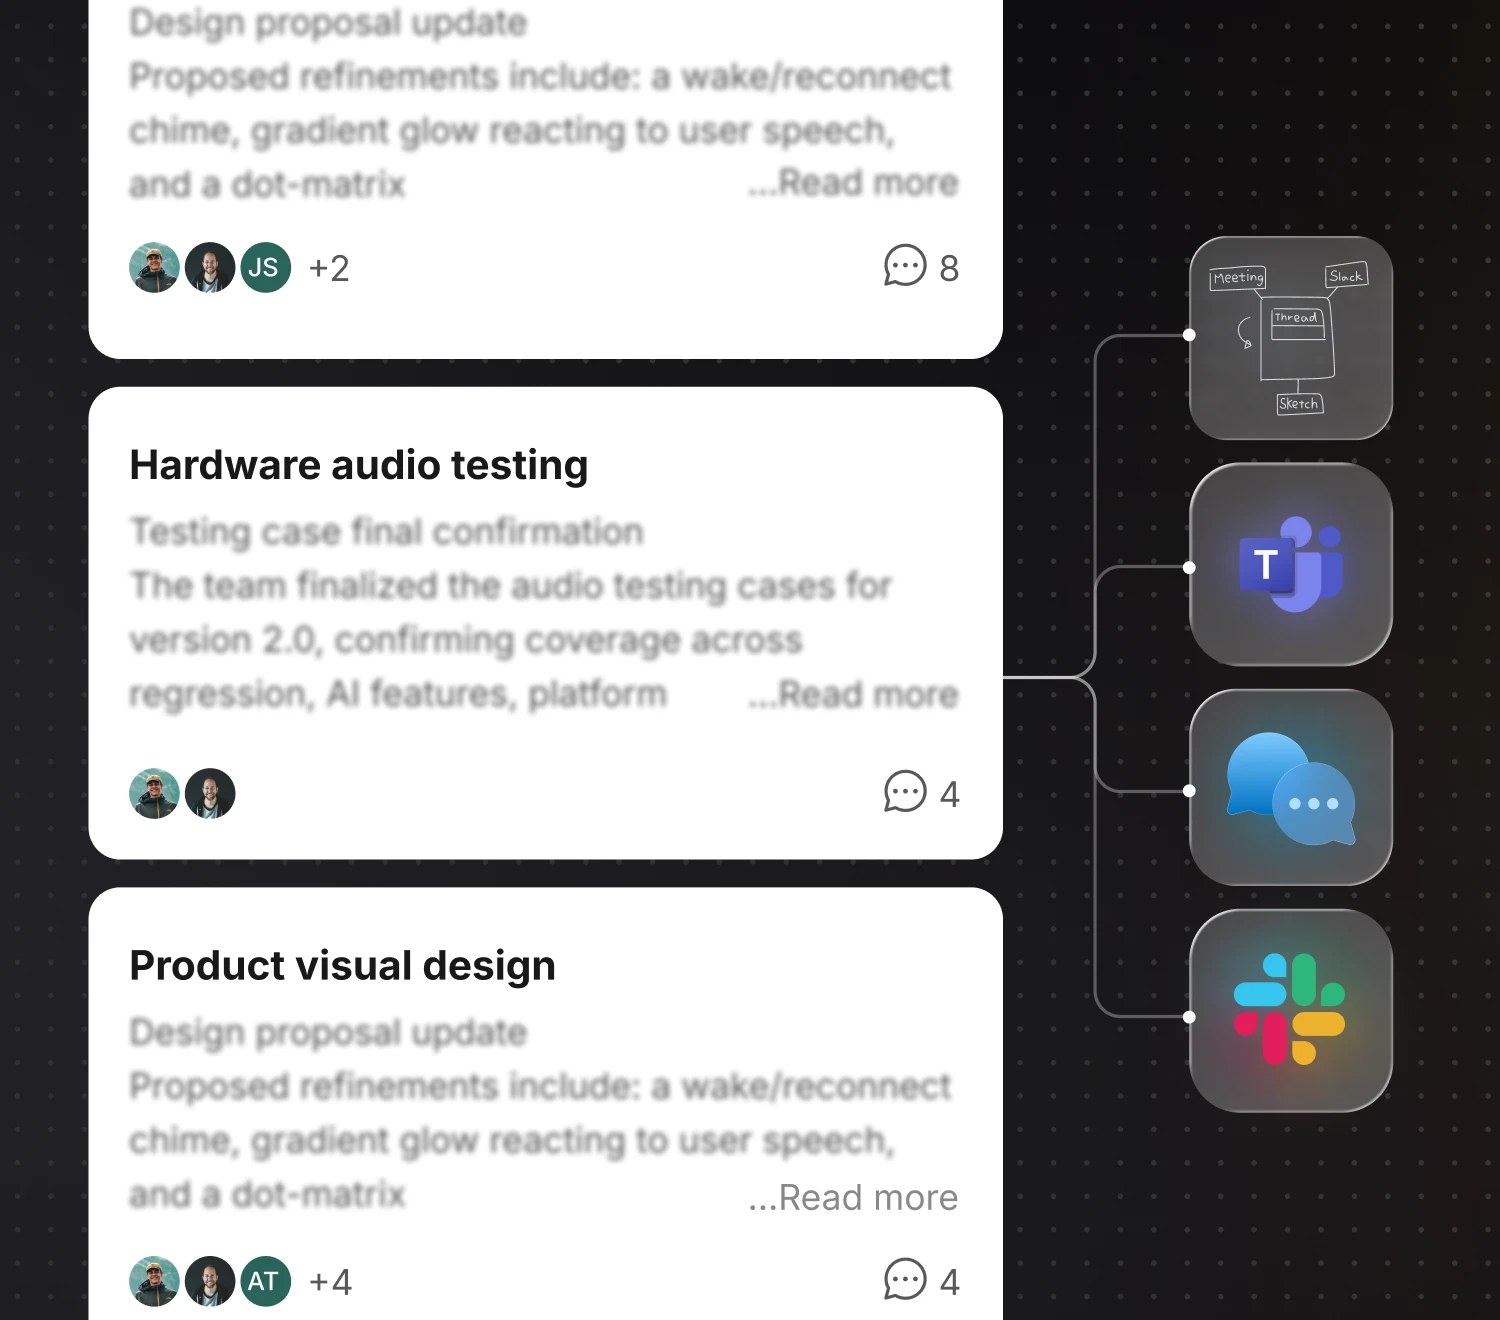The image size is (1500, 1320).
Task: Click first avatar on Hardware audio testing card
Action: (x=155, y=794)
